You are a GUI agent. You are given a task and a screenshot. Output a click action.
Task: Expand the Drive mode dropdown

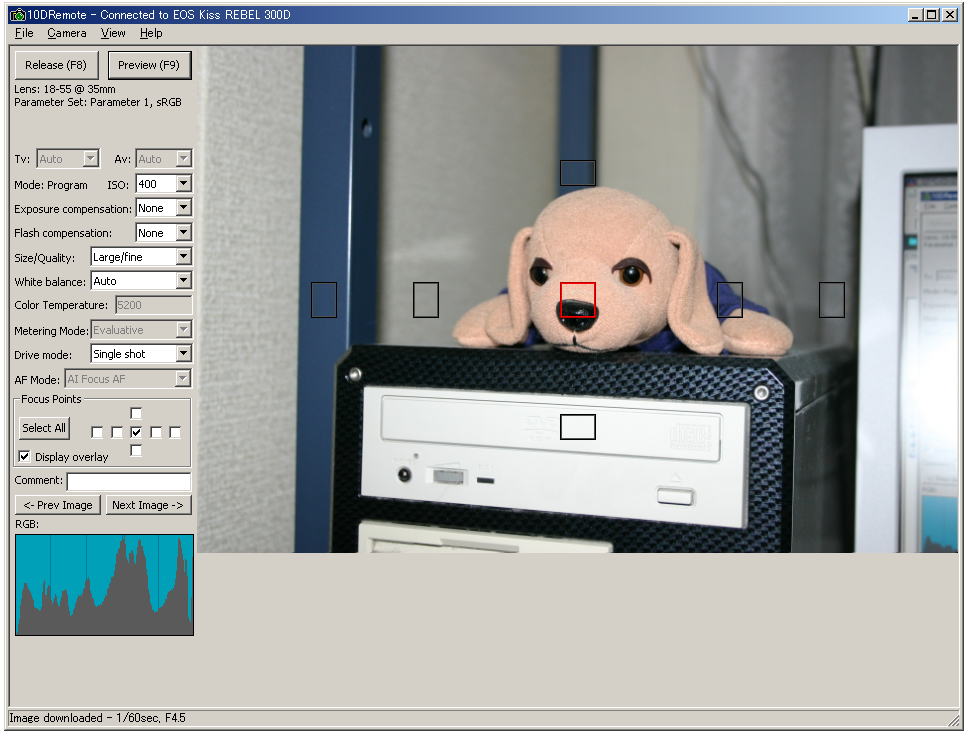tap(183, 354)
